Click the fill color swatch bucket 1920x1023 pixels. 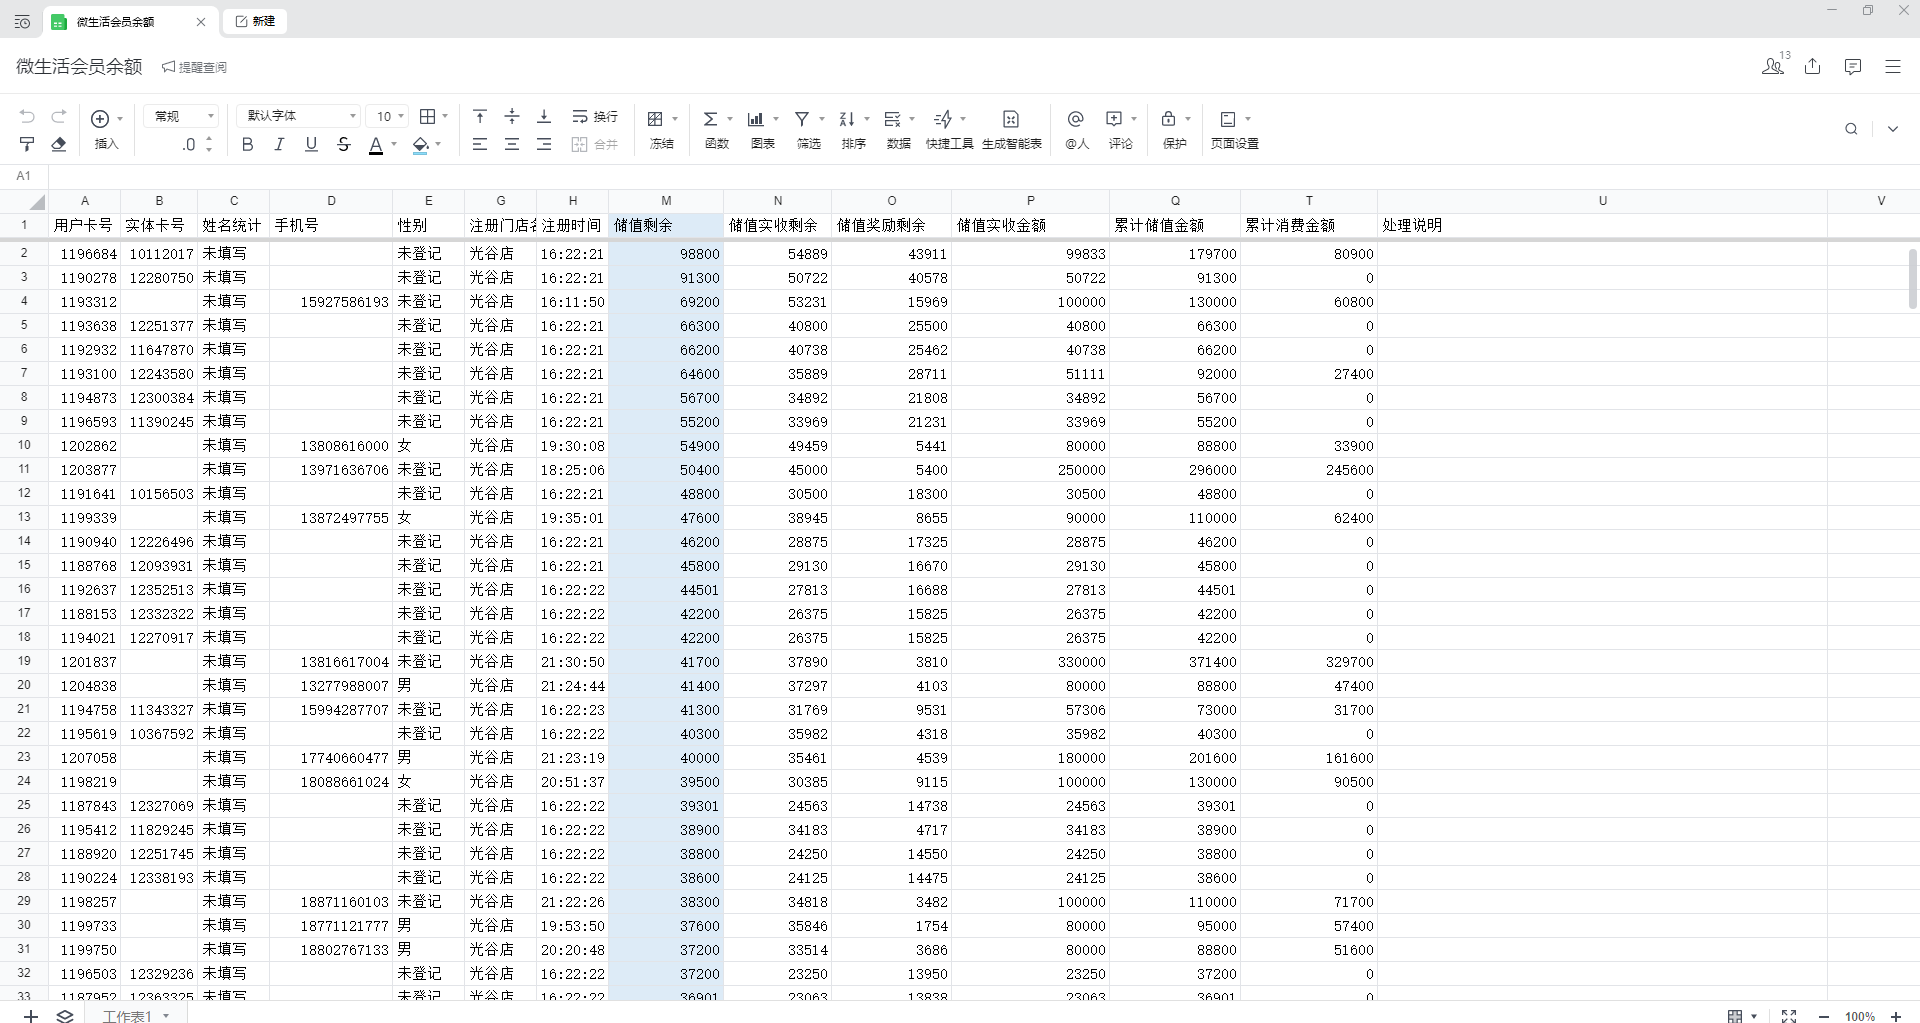420,144
